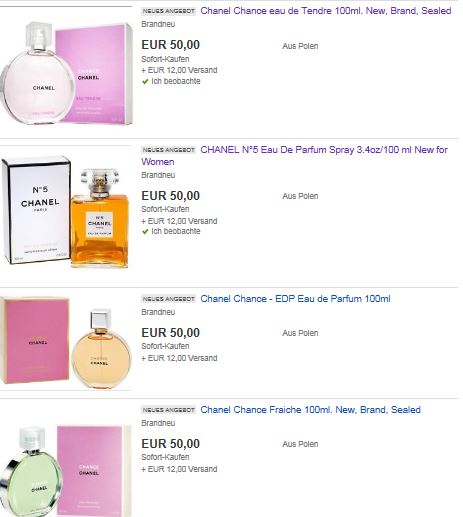Open the Chanel Chance Fraiche 100ml listing title
The width and height of the screenshot is (463, 517).
(310, 410)
